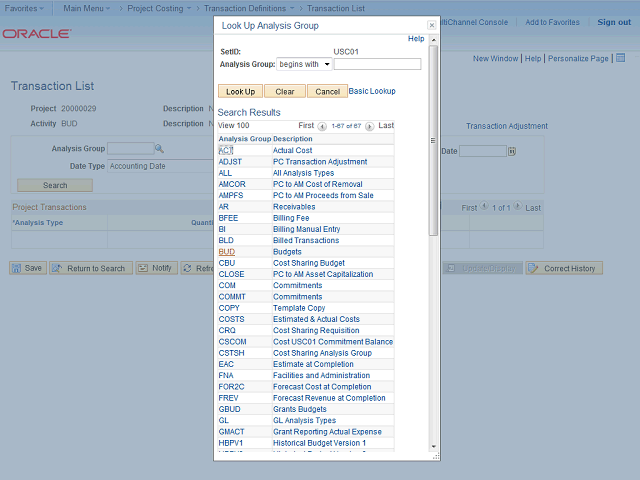Image resolution: width=640 pixels, height=480 pixels.
Task: Click the Date input field
Action: coord(483,151)
